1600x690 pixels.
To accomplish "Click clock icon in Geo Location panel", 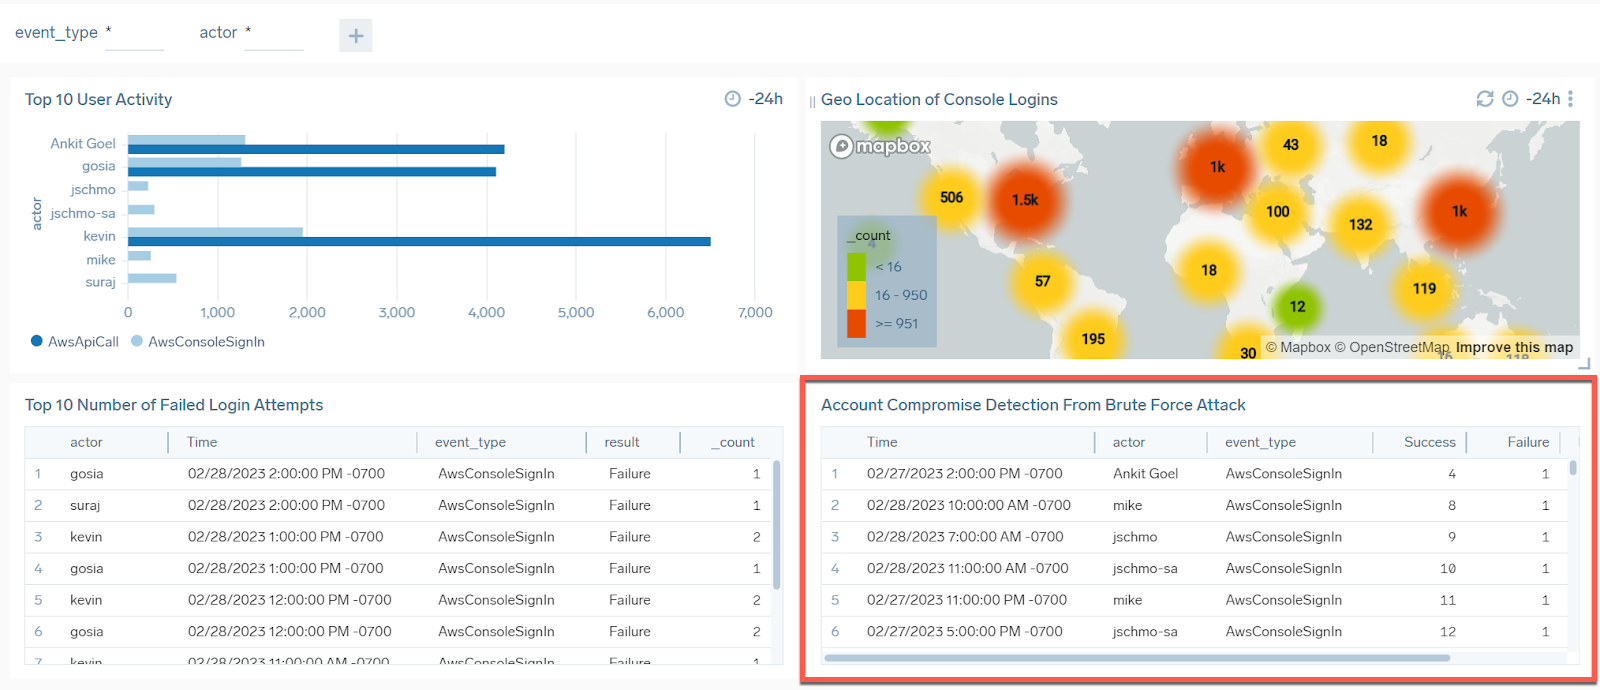I will 1510,99.
